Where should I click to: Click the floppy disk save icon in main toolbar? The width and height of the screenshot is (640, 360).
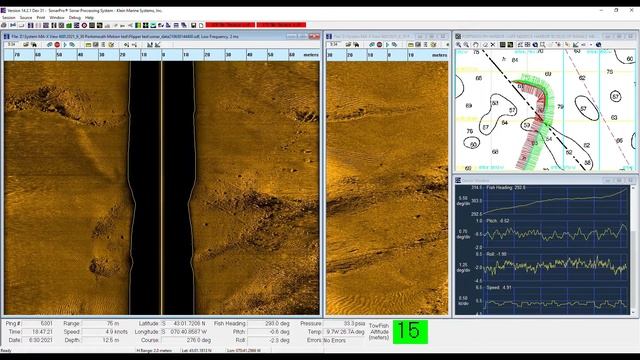pos(193,25)
